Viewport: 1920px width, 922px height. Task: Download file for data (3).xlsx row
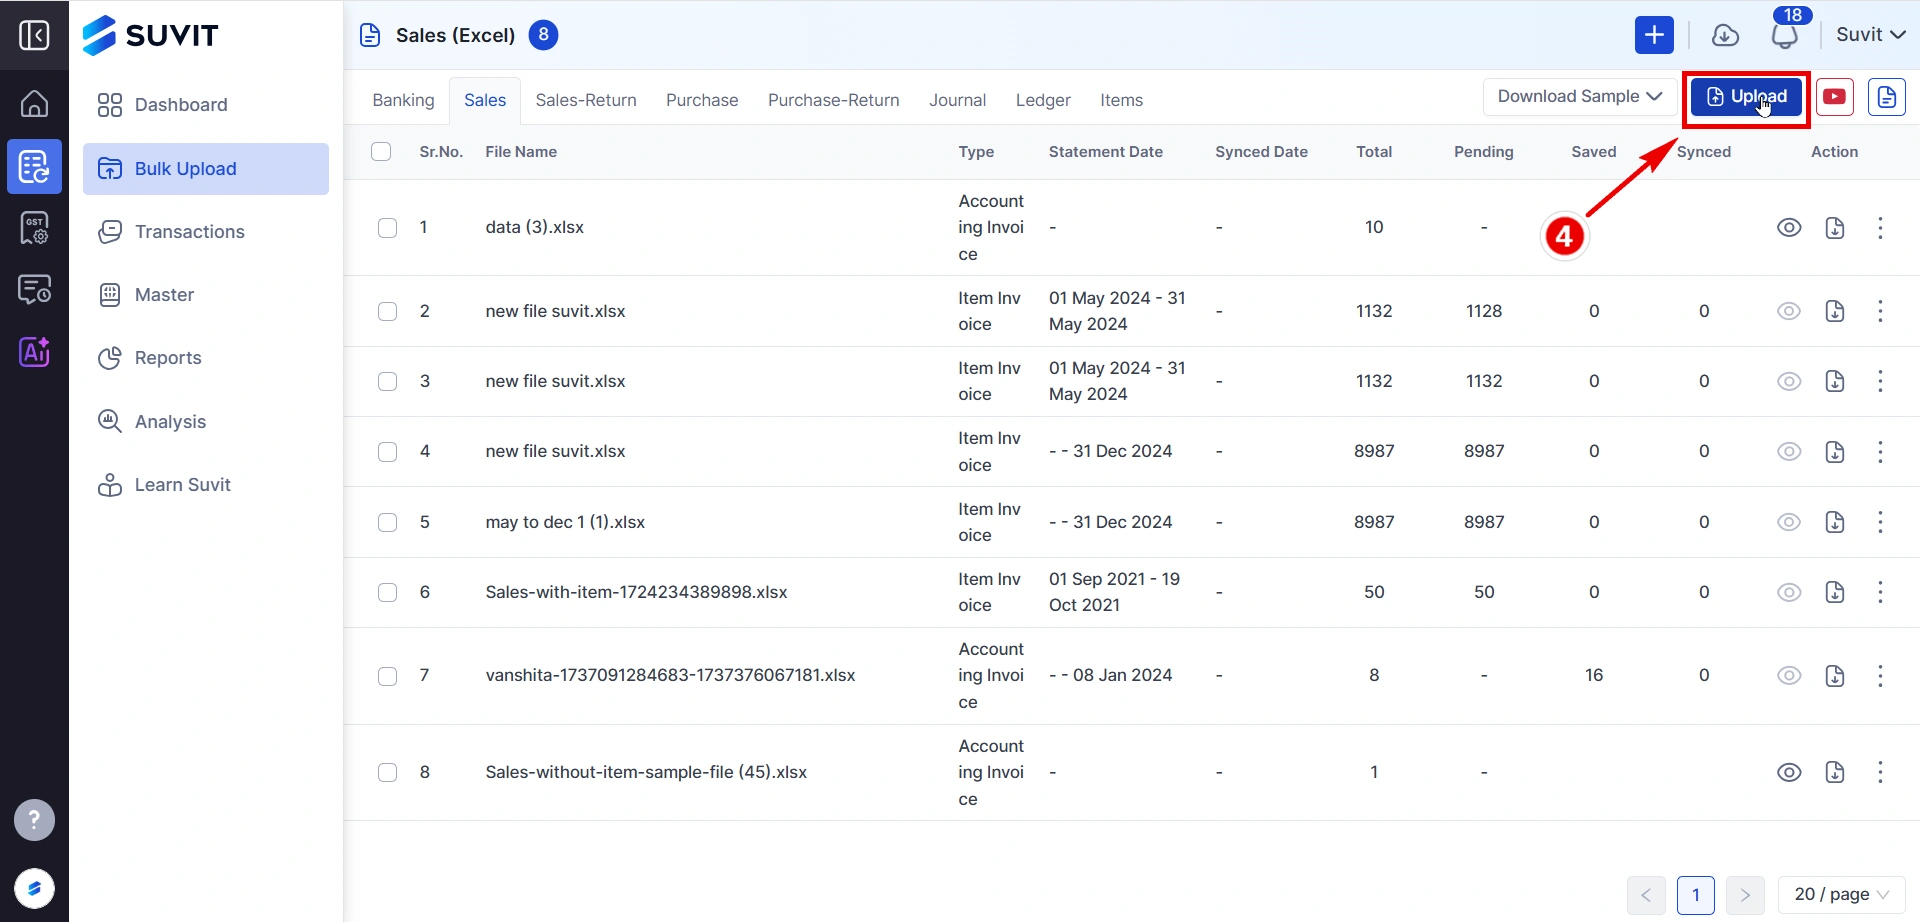click(x=1835, y=228)
